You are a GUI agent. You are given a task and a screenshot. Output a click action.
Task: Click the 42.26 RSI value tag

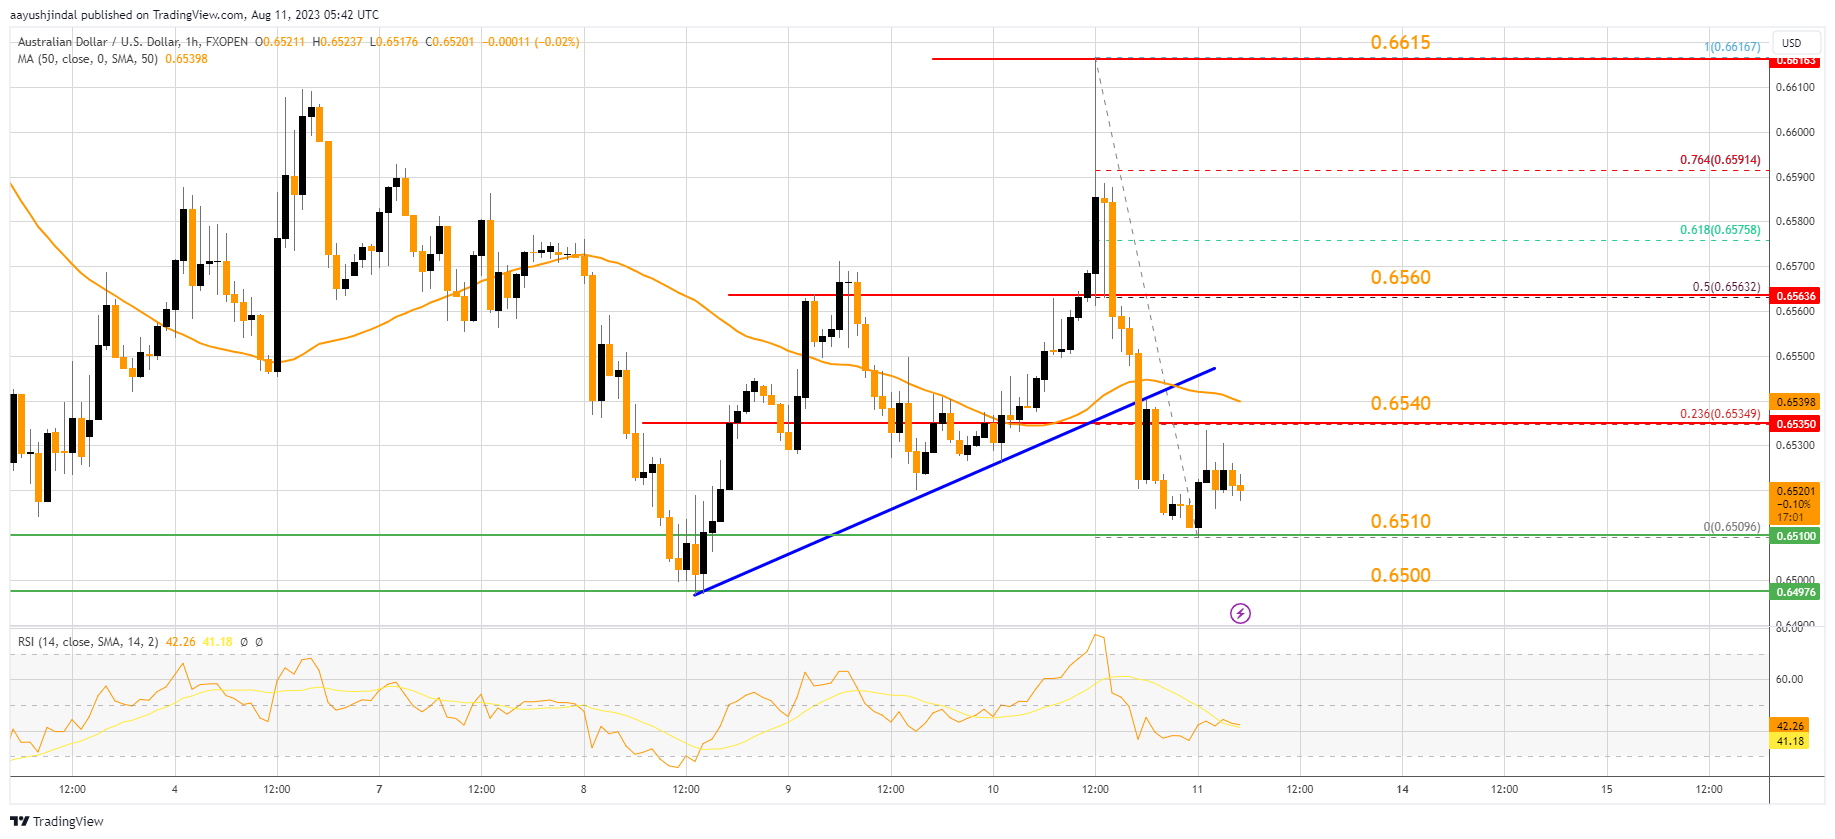pyautogui.click(x=1790, y=726)
